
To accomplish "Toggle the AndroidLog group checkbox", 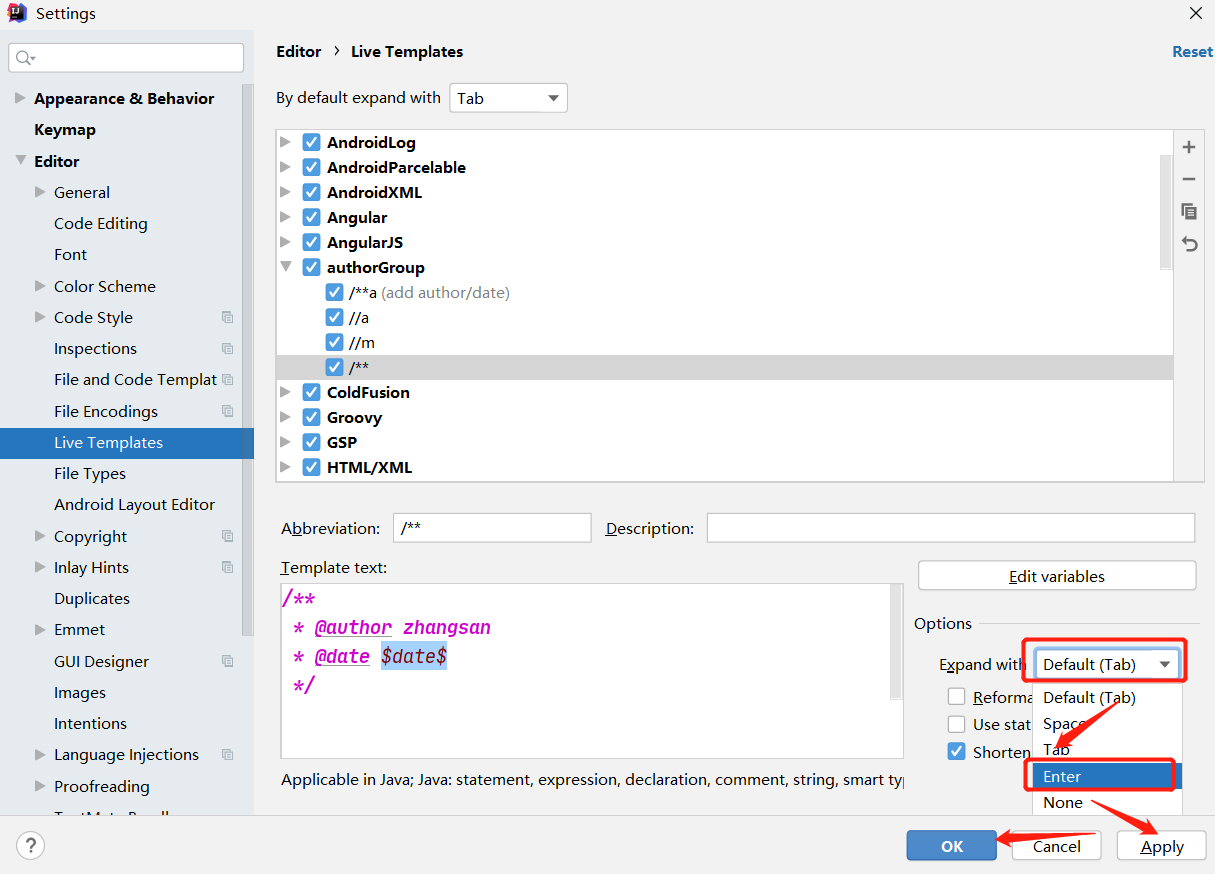I will [311, 142].
